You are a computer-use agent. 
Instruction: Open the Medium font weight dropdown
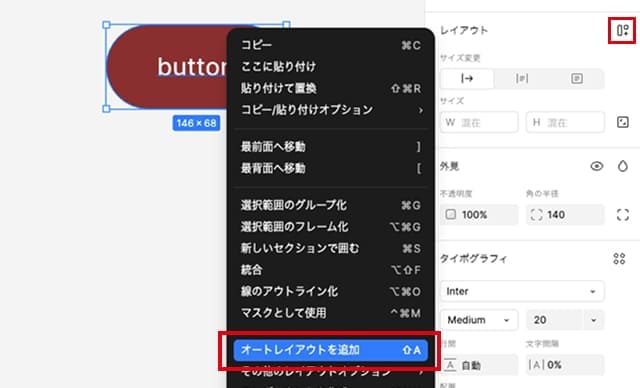pyautogui.click(x=479, y=320)
